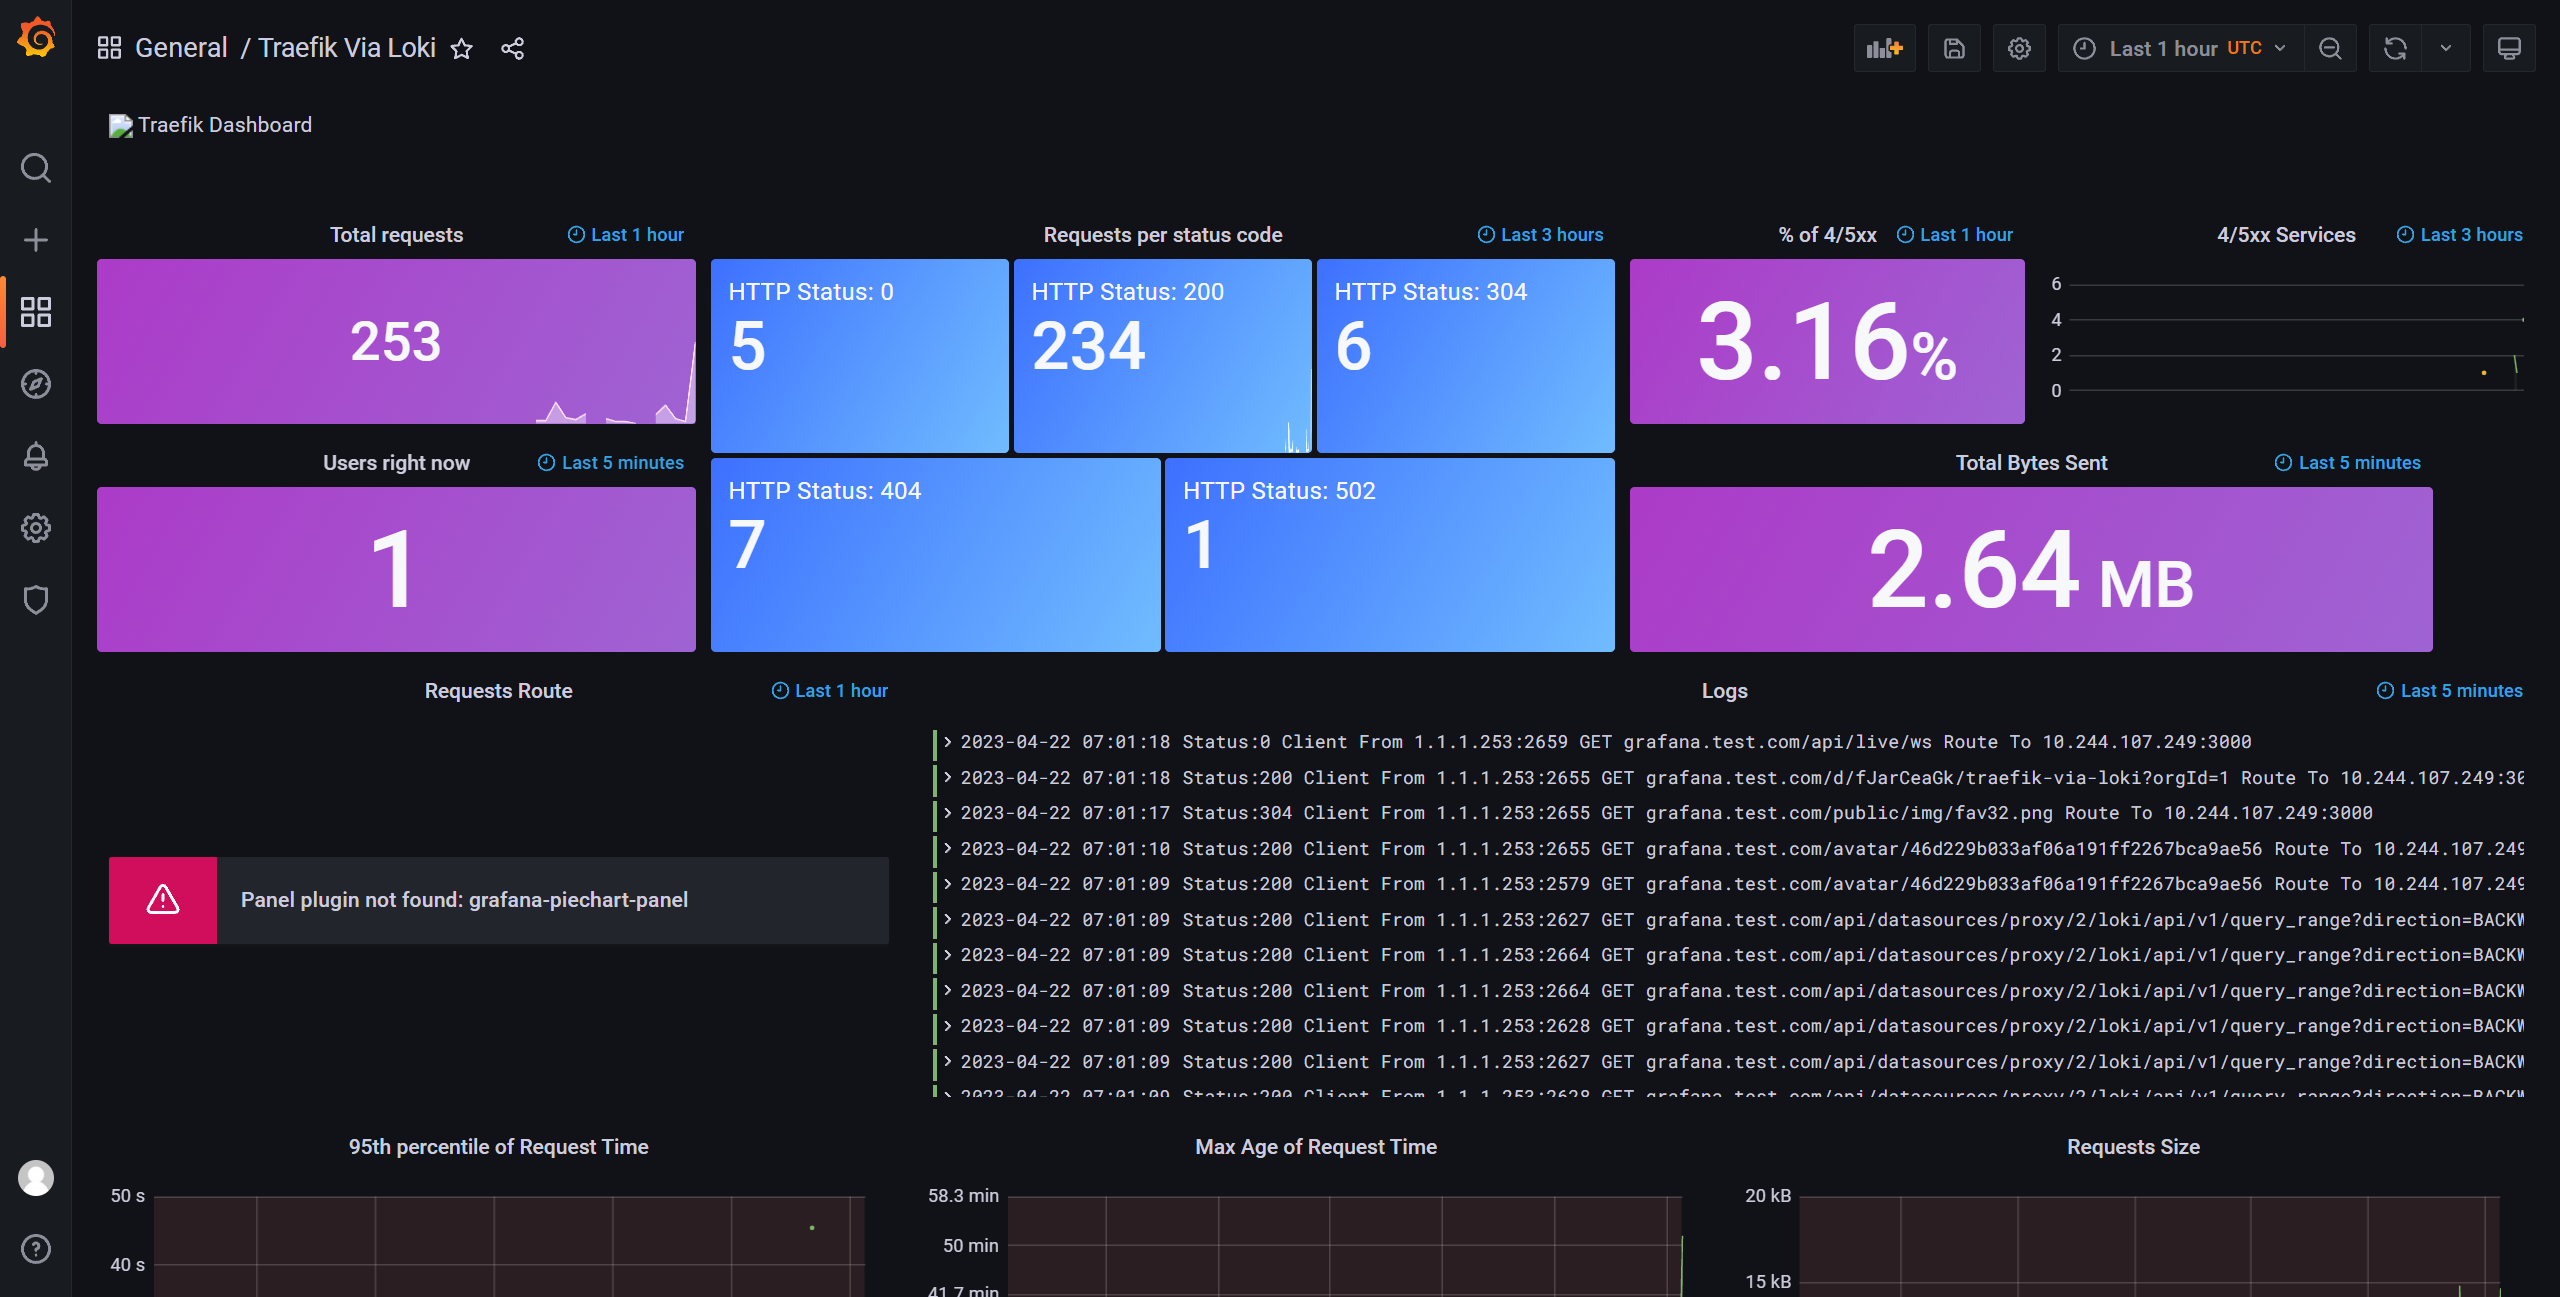Viewport: 2560px width, 1297px height.
Task: Click the General folder breadcrumb
Action: pyautogui.click(x=181, y=48)
